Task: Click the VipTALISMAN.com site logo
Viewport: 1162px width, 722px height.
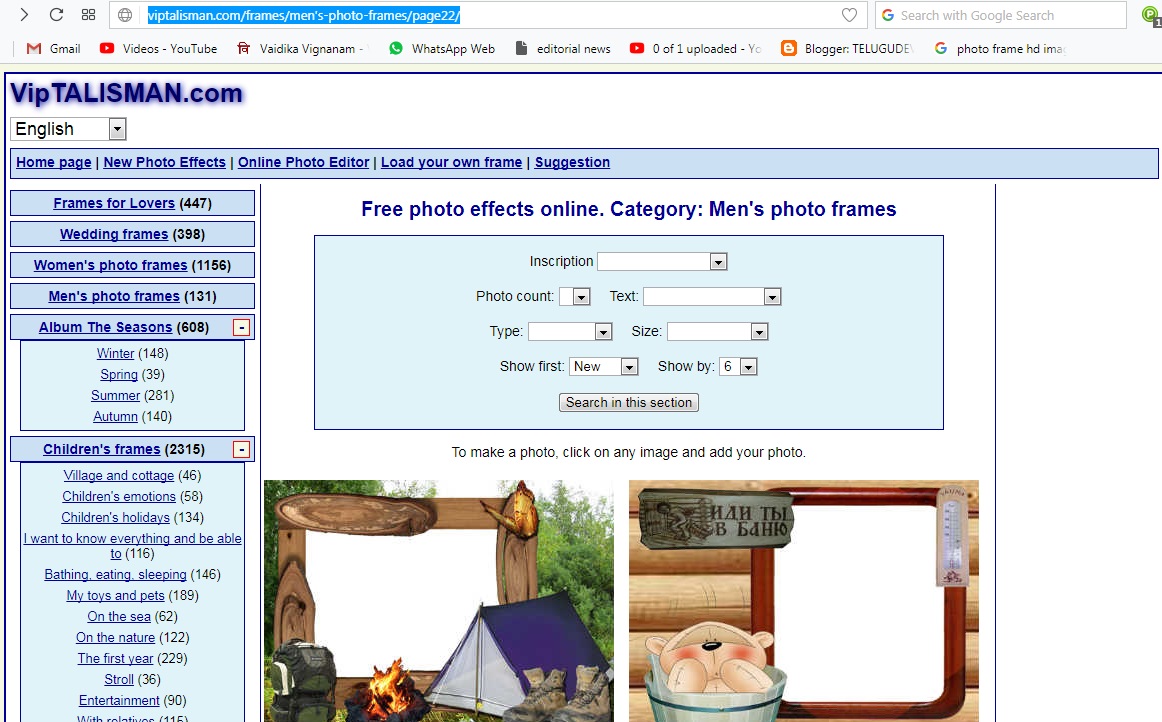Action: coord(127,93)
